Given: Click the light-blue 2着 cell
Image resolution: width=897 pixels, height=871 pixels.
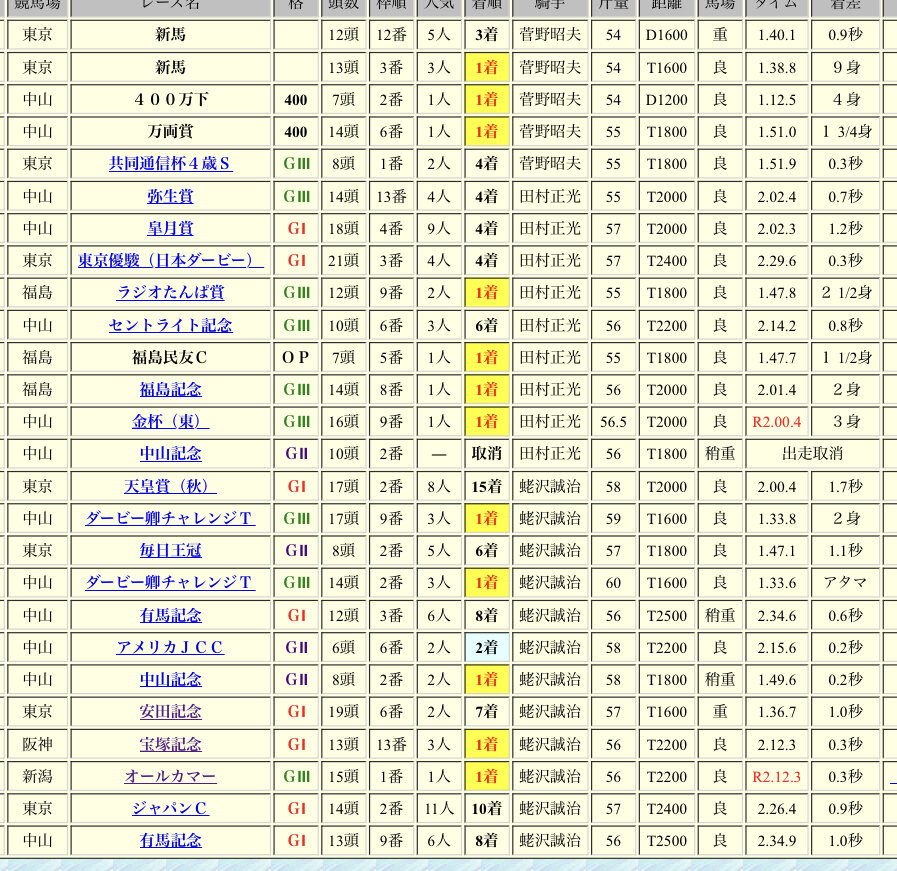Looking at the screenshot, I should pos(487,647).
